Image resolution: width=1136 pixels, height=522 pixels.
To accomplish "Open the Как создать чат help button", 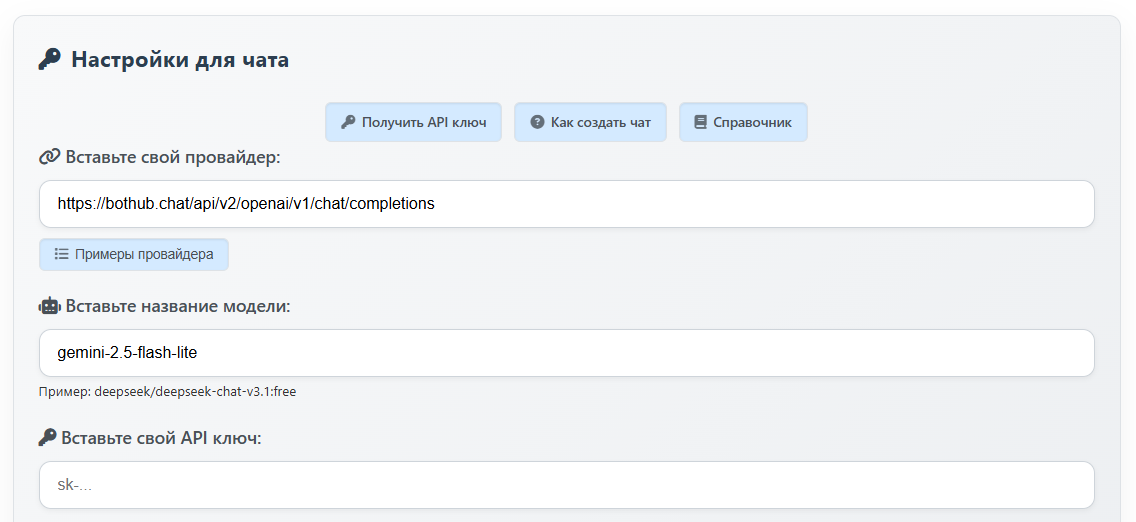I will (590, 122).
